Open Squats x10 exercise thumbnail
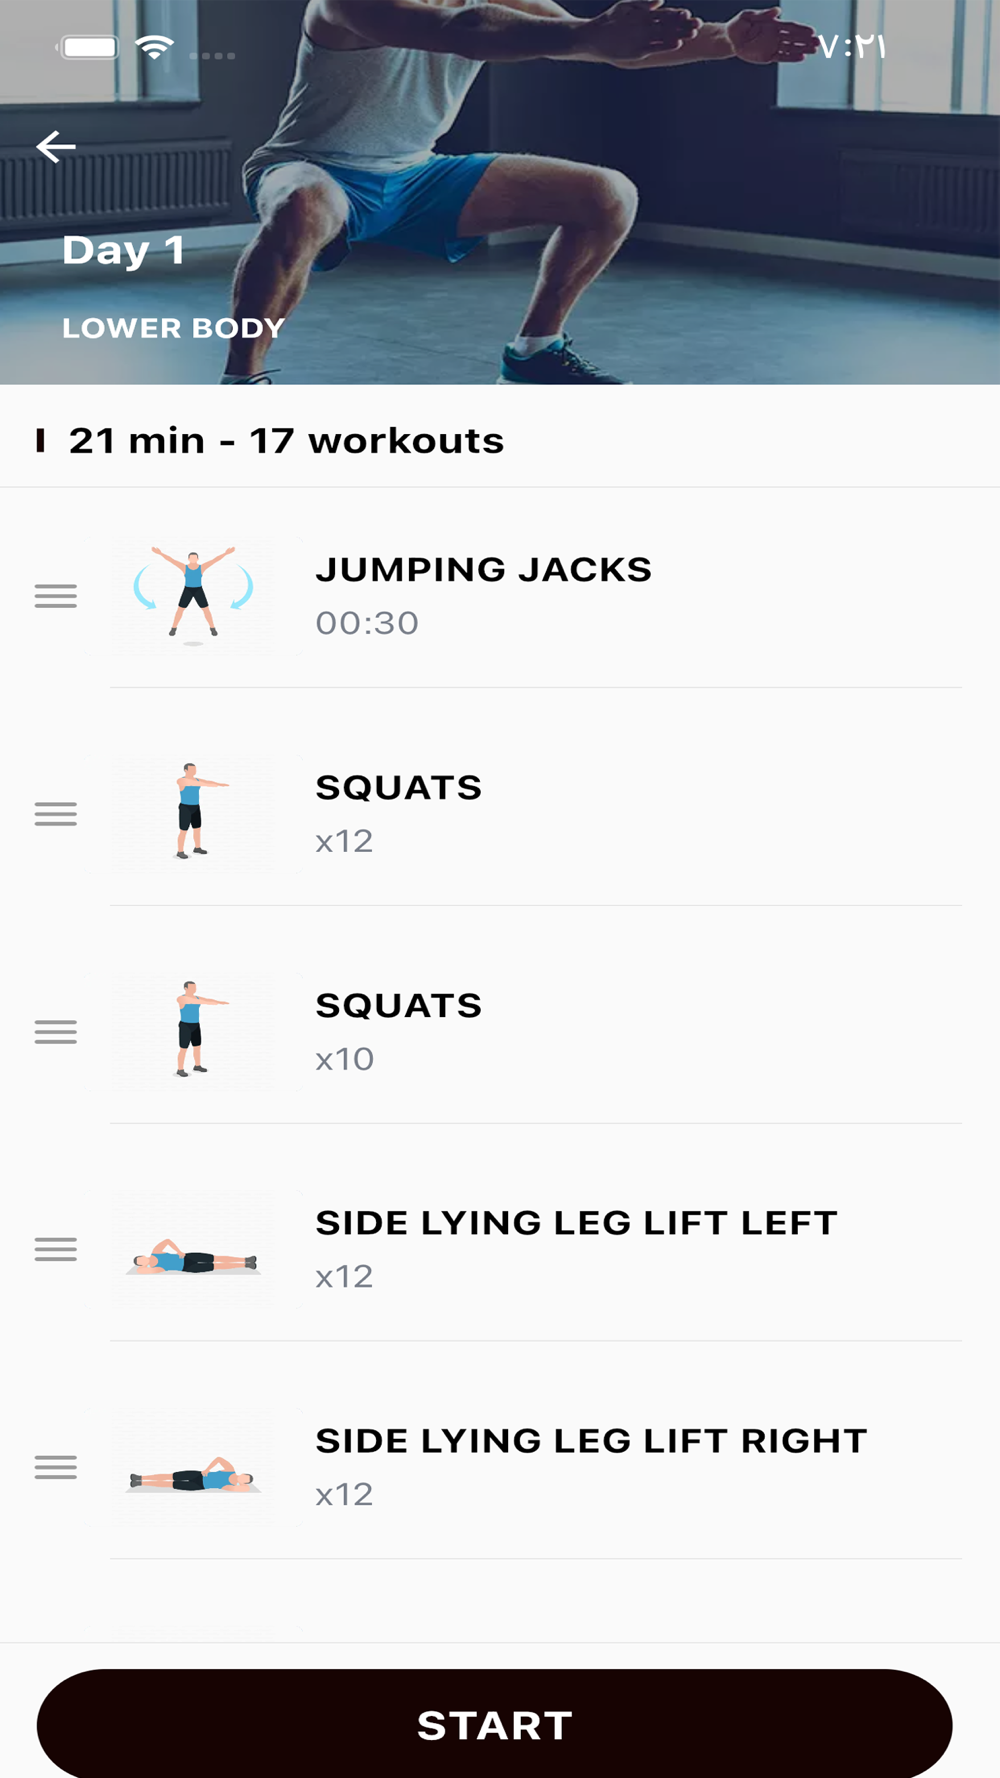1000x1778 pixels. [193, 1032]
